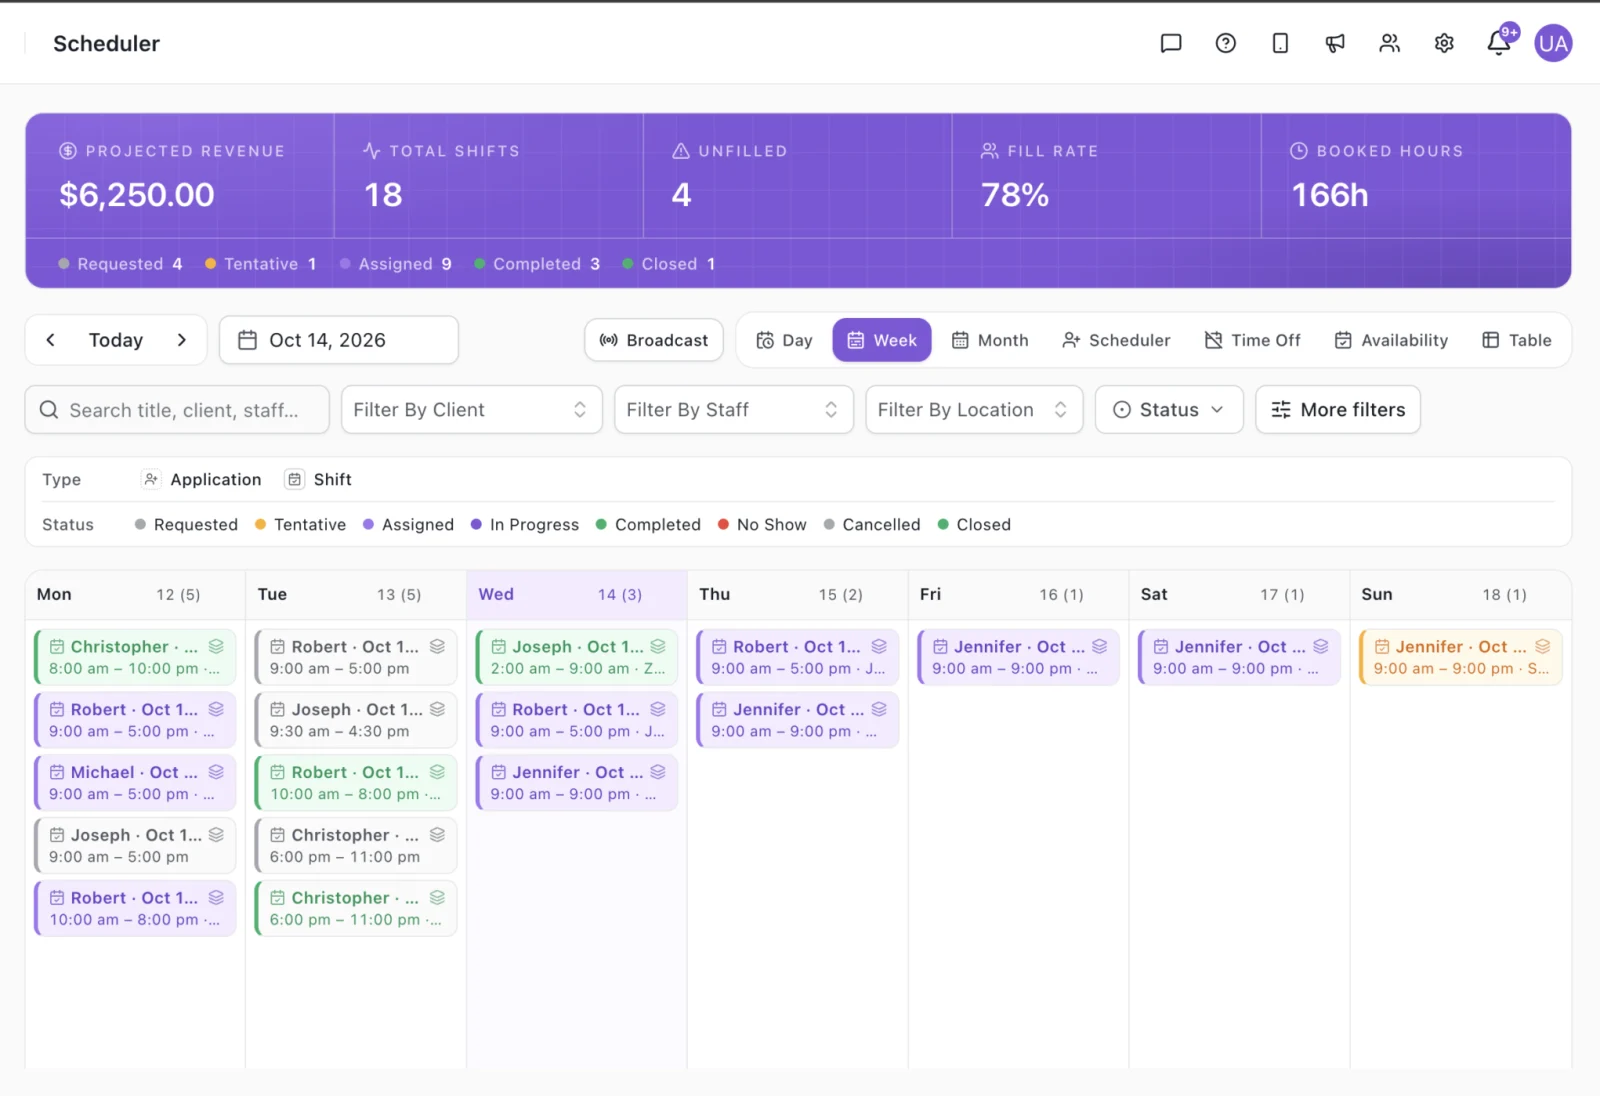This screenshot has height=1096, width=1600.
Task: Switch to Month view
Action: click(x=990, y=340)
